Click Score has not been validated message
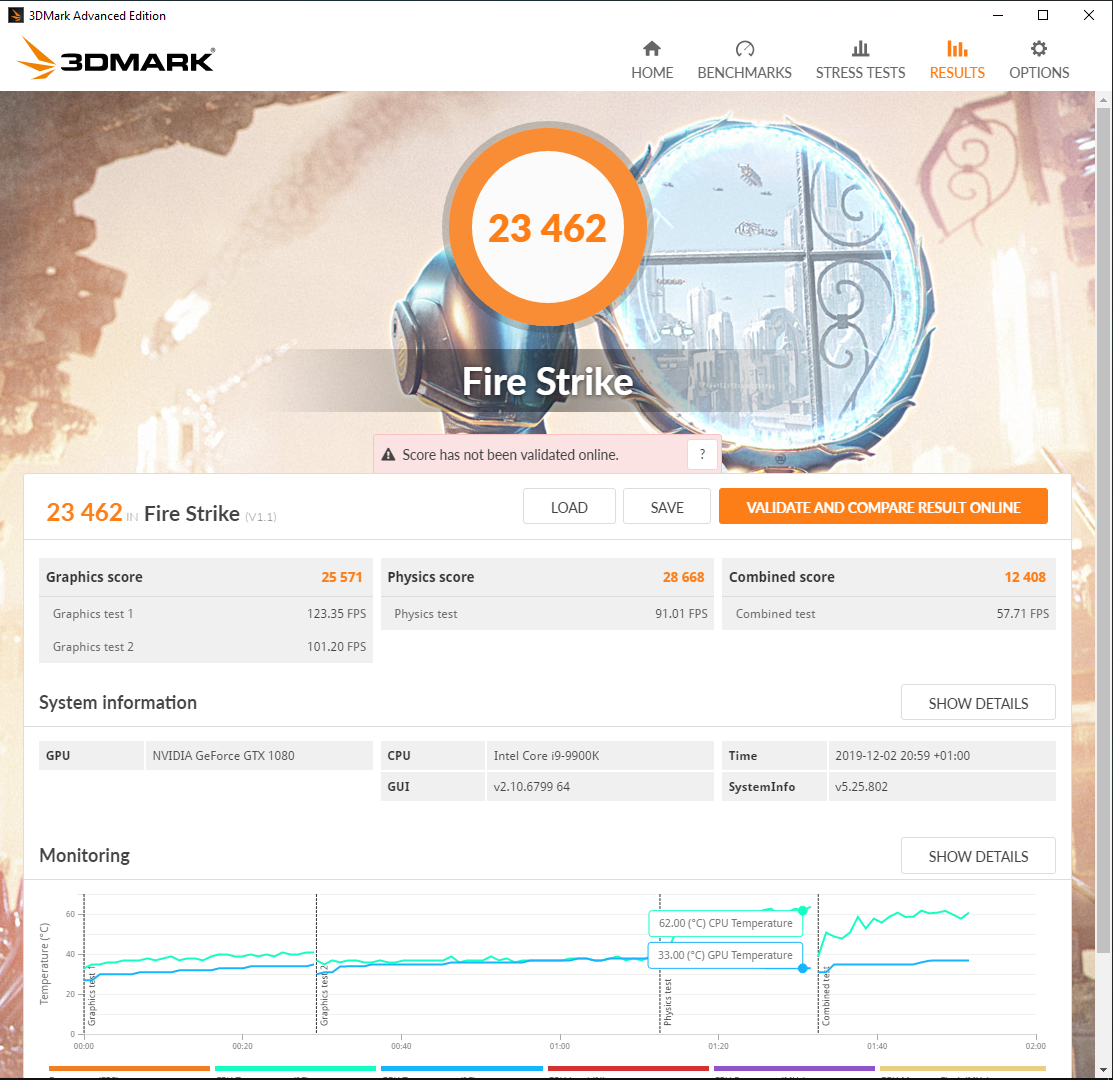The width and height of the screenshot is (1113, 1080). click(x=510, y=455)
